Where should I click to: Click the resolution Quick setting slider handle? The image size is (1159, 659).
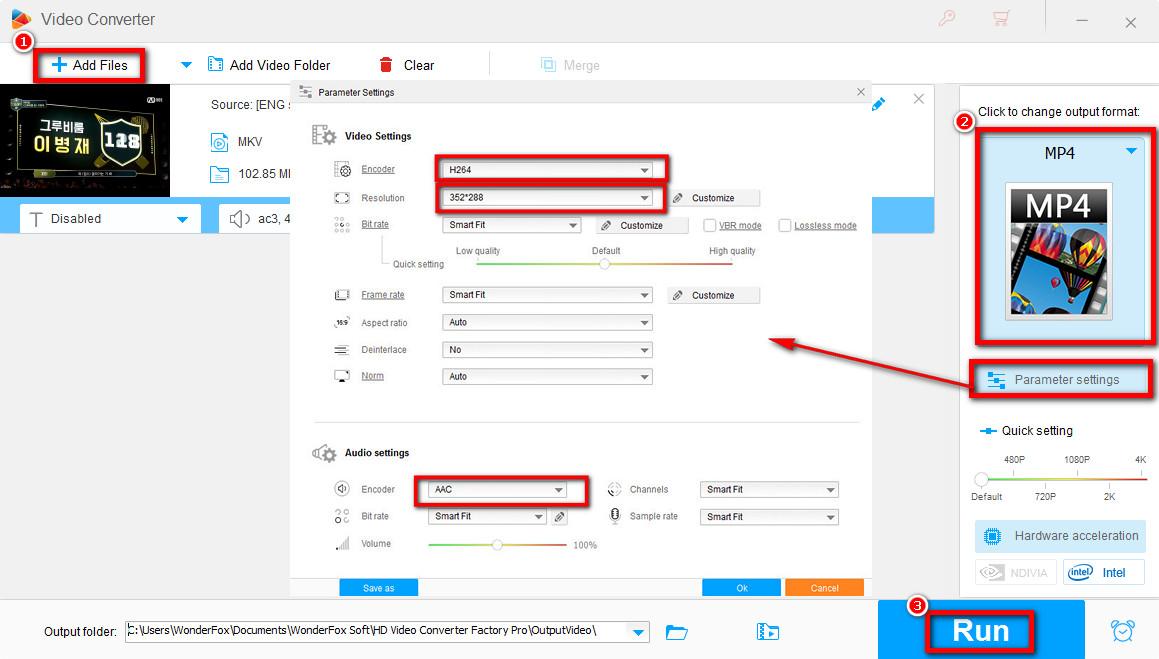coord(981,479)
